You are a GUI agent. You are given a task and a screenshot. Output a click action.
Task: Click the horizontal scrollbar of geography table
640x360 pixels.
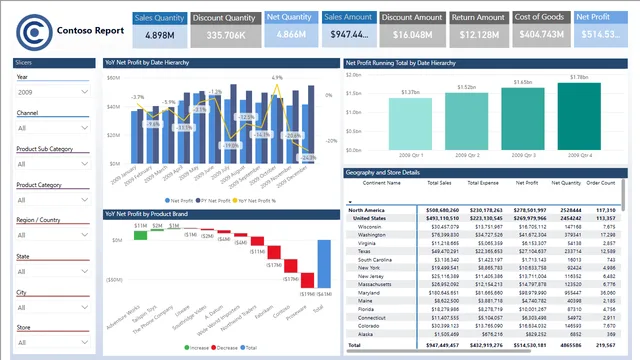pos(439,350)
